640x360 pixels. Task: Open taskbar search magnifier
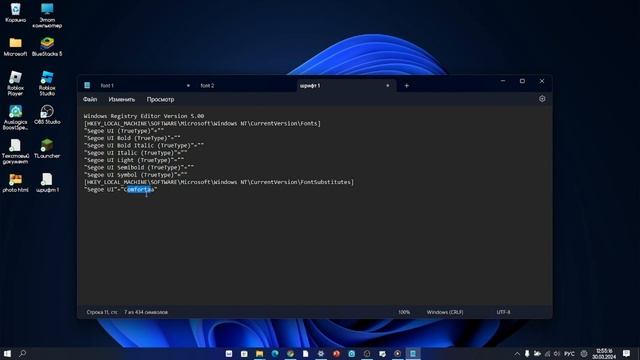(23, 353)
